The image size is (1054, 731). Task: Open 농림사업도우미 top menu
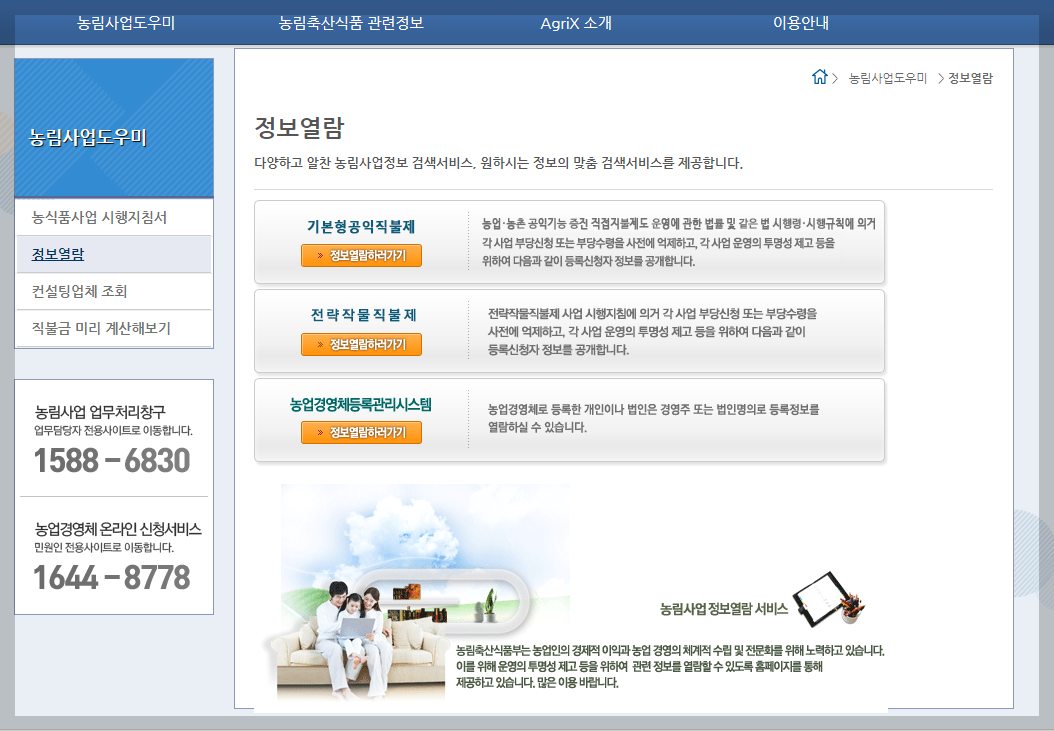tap(126, 23)
